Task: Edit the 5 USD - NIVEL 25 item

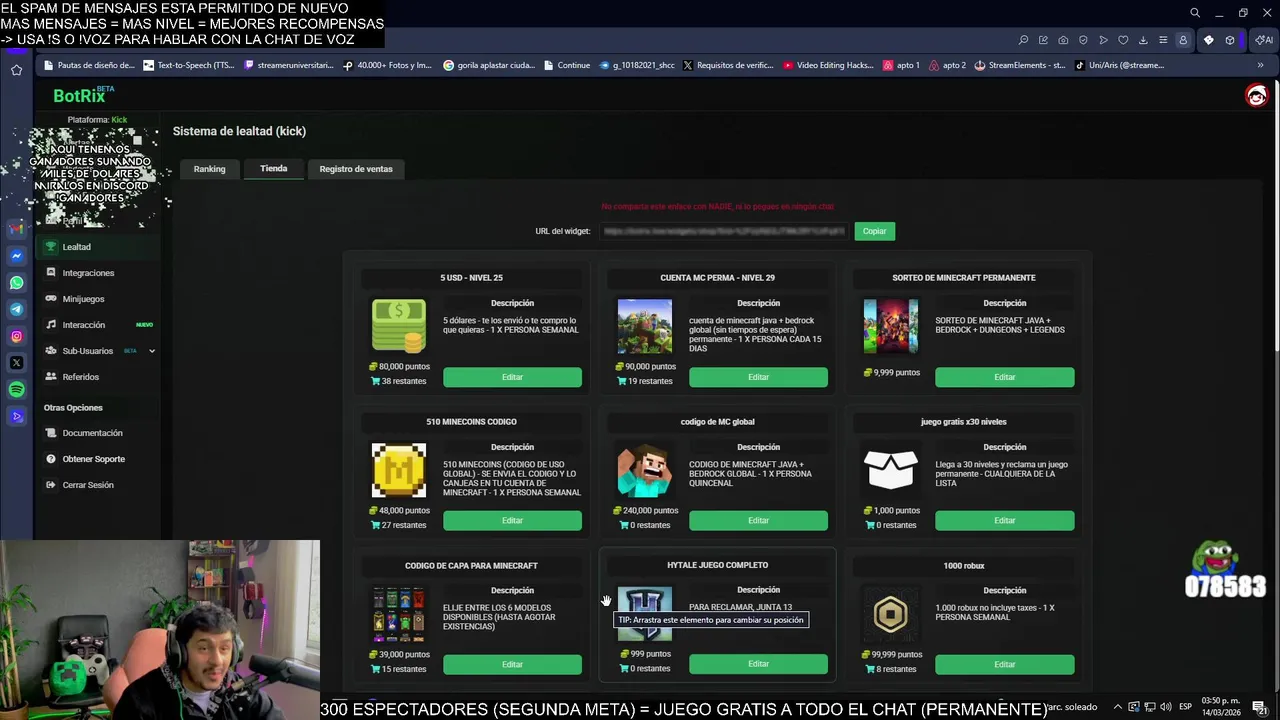Action: tap(512, 377)
